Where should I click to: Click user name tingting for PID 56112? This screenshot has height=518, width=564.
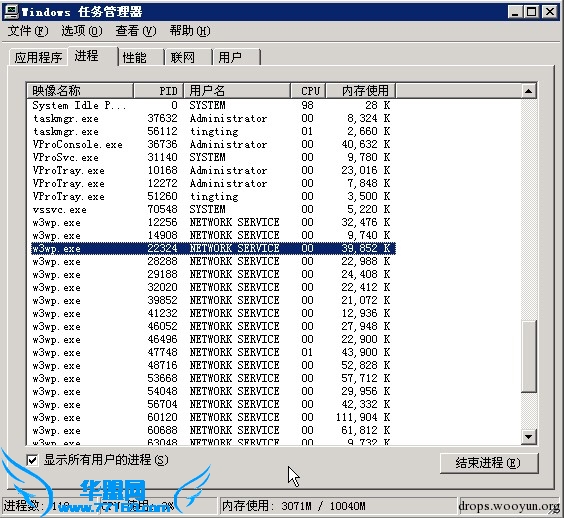[x=214, y=132]
